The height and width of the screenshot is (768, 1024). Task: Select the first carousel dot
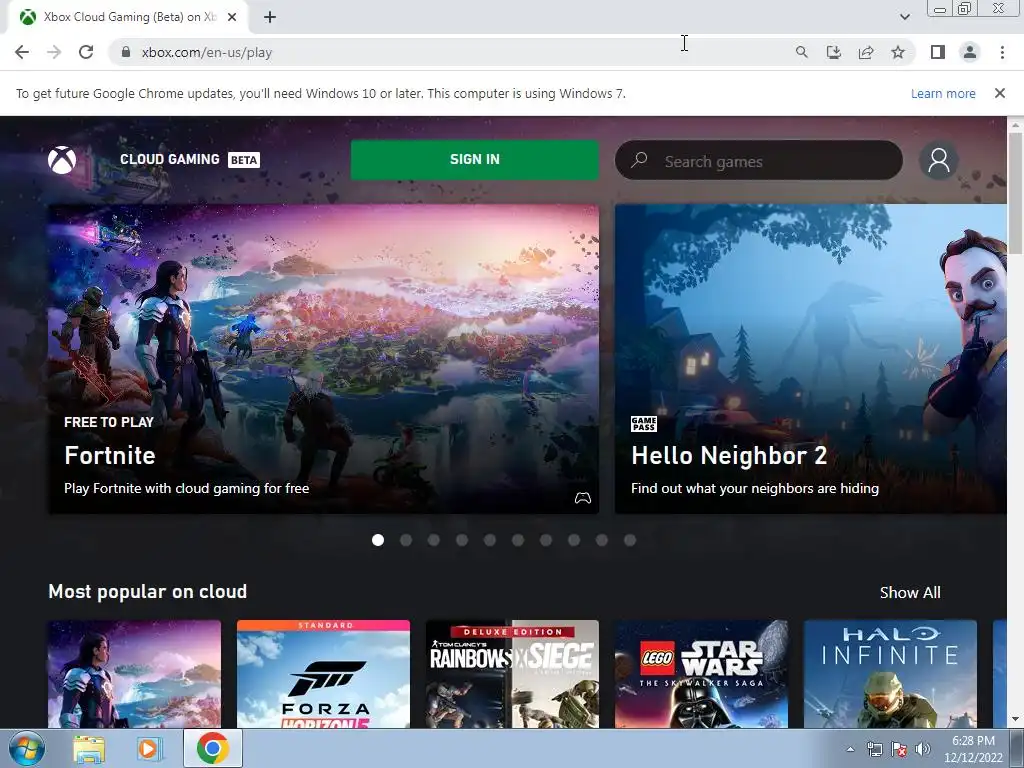click(377, 540)
